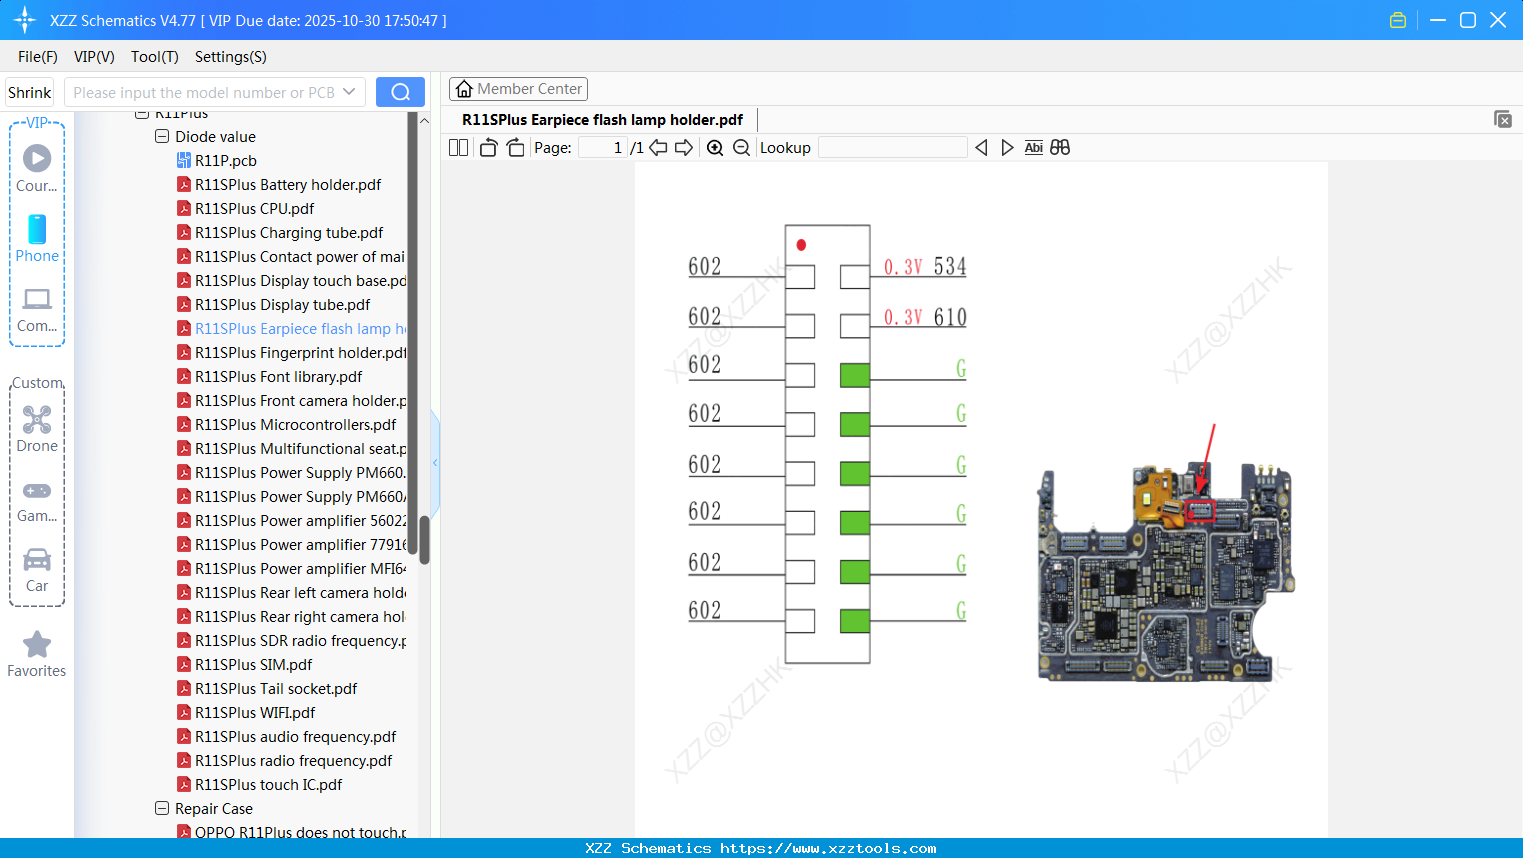
Task: Open the Drone category in sidebar
Action: pyautogui.click(x=37, y=429)
